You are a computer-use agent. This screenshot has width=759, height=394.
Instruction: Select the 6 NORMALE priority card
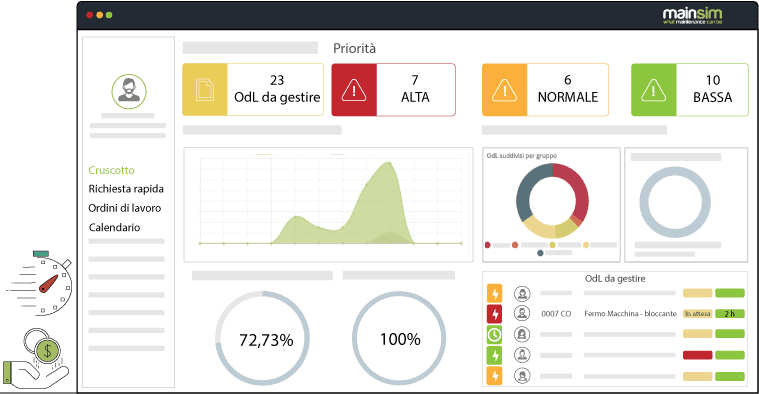[x=545, y=90]
